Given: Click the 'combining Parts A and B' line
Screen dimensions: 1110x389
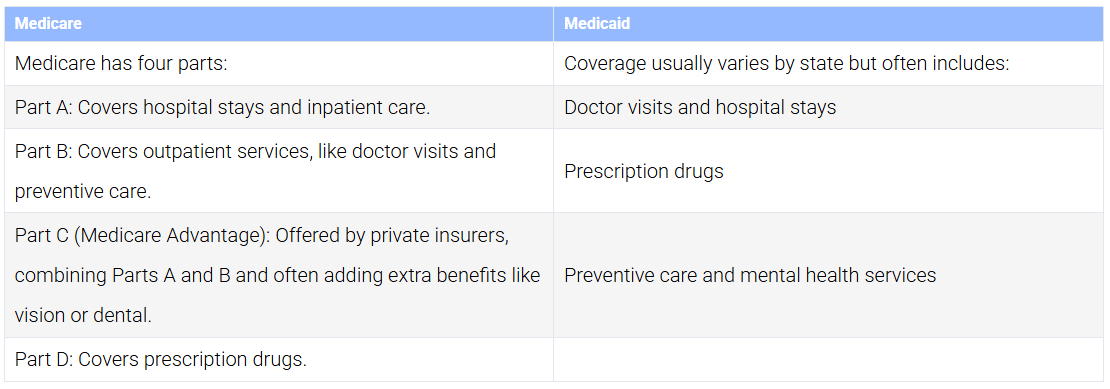Looking at the screenshot, I should tap(277, 275).
